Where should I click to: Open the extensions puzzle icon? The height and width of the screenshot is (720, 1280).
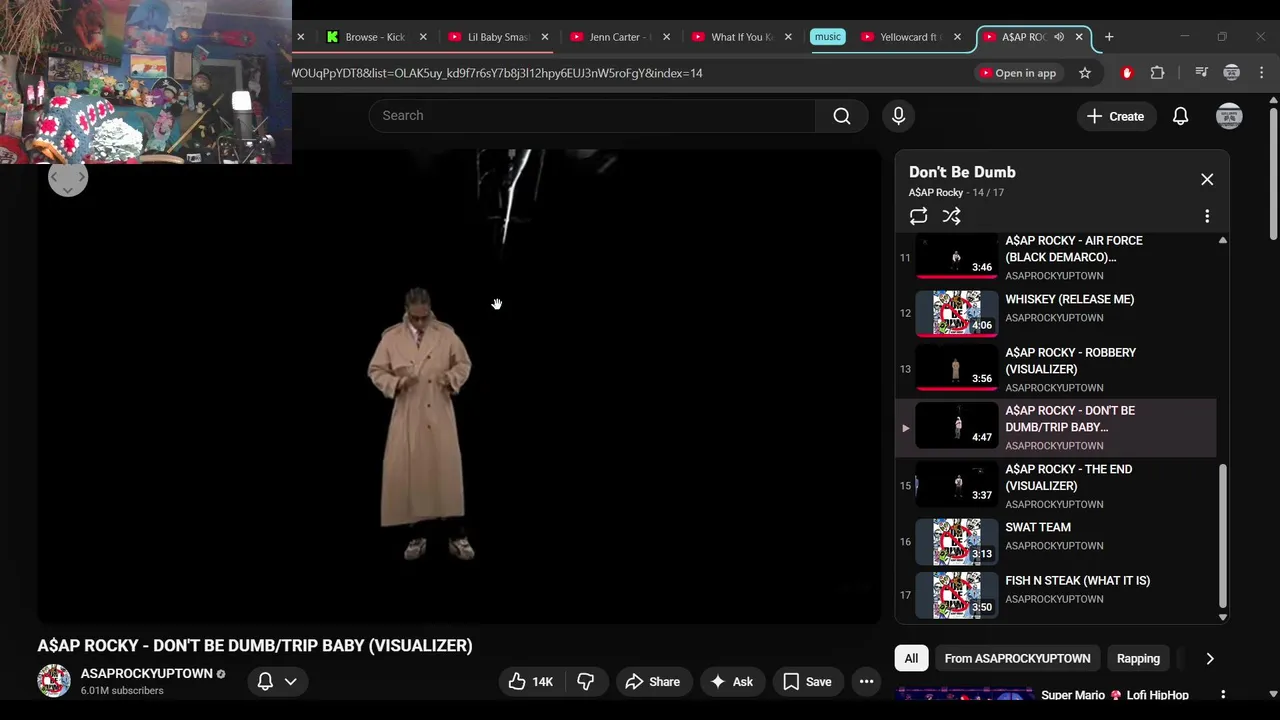tap(1158, 73)
